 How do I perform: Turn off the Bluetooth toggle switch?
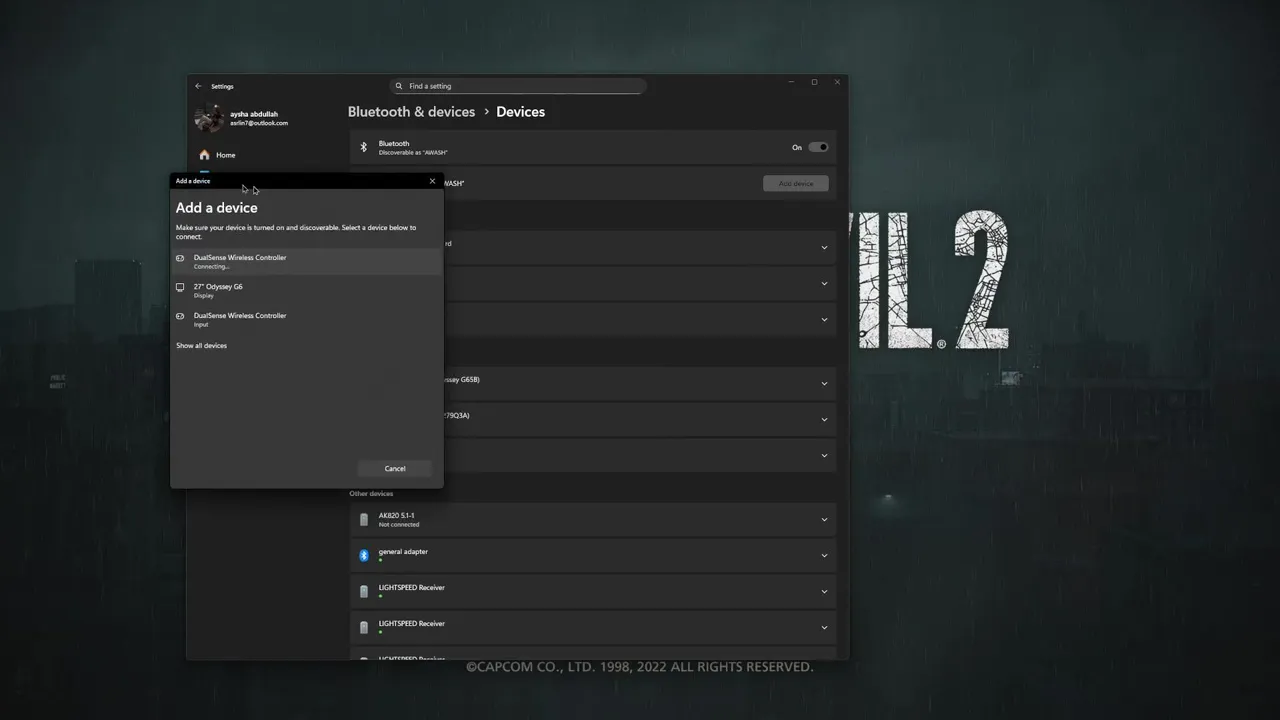(818, 147)
